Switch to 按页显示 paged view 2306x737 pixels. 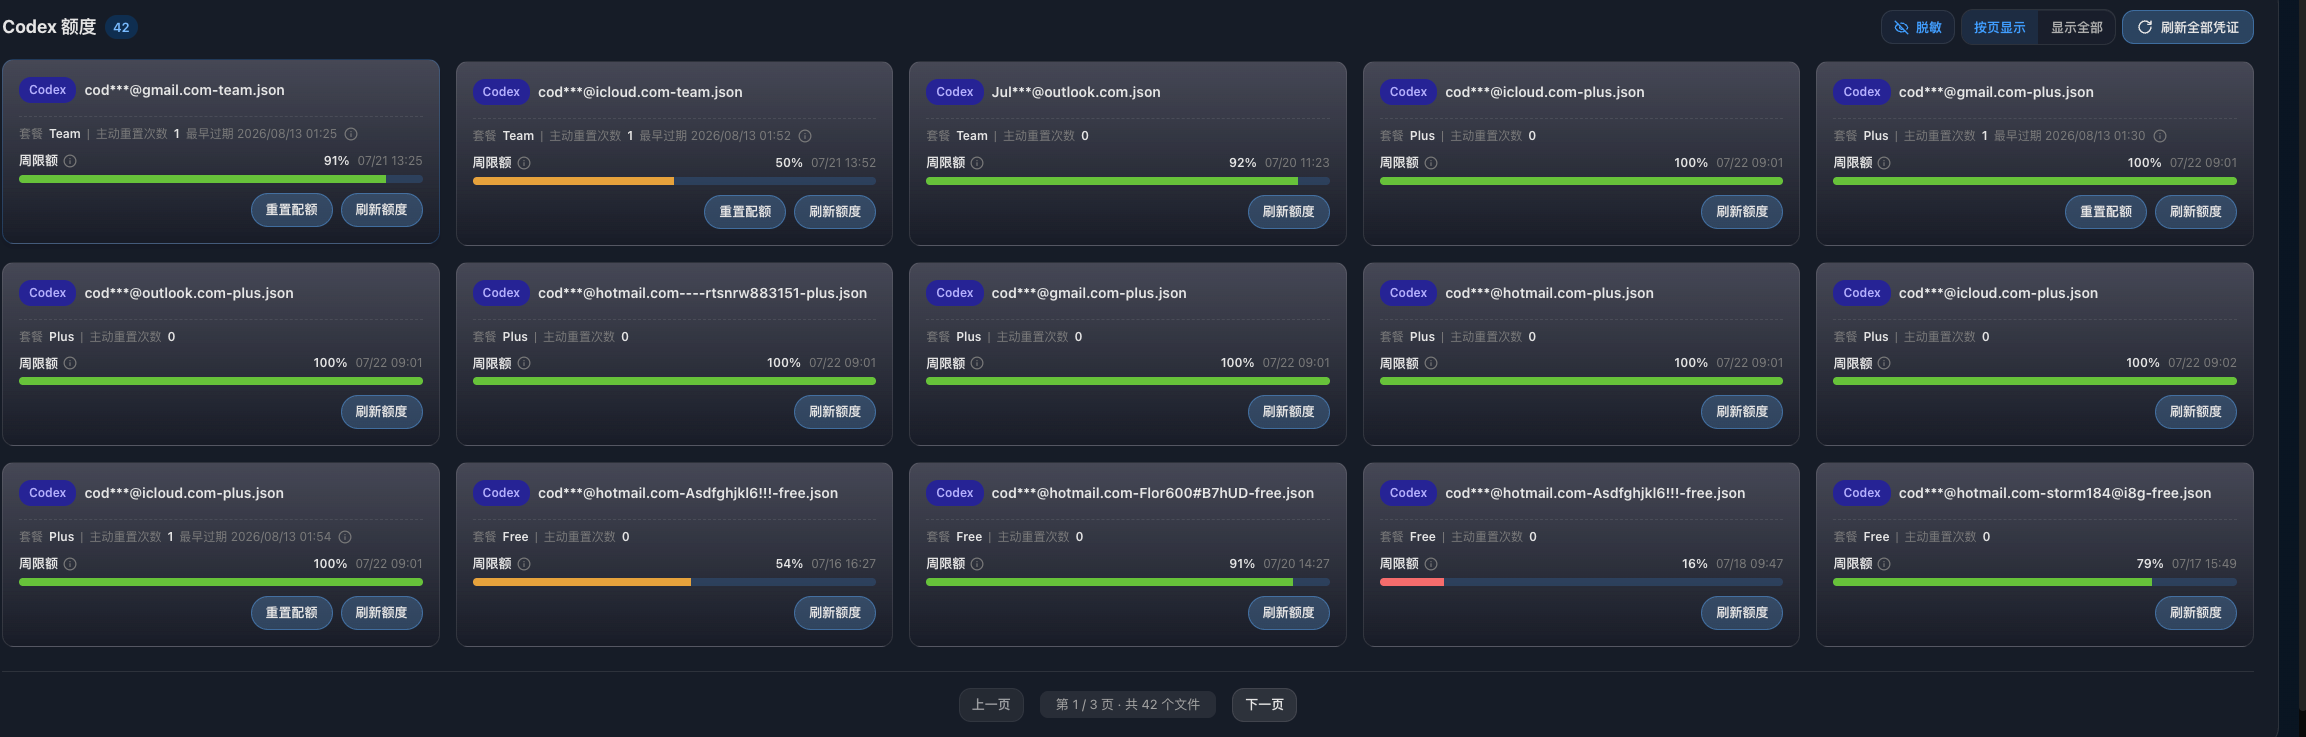pos(1999,27)
